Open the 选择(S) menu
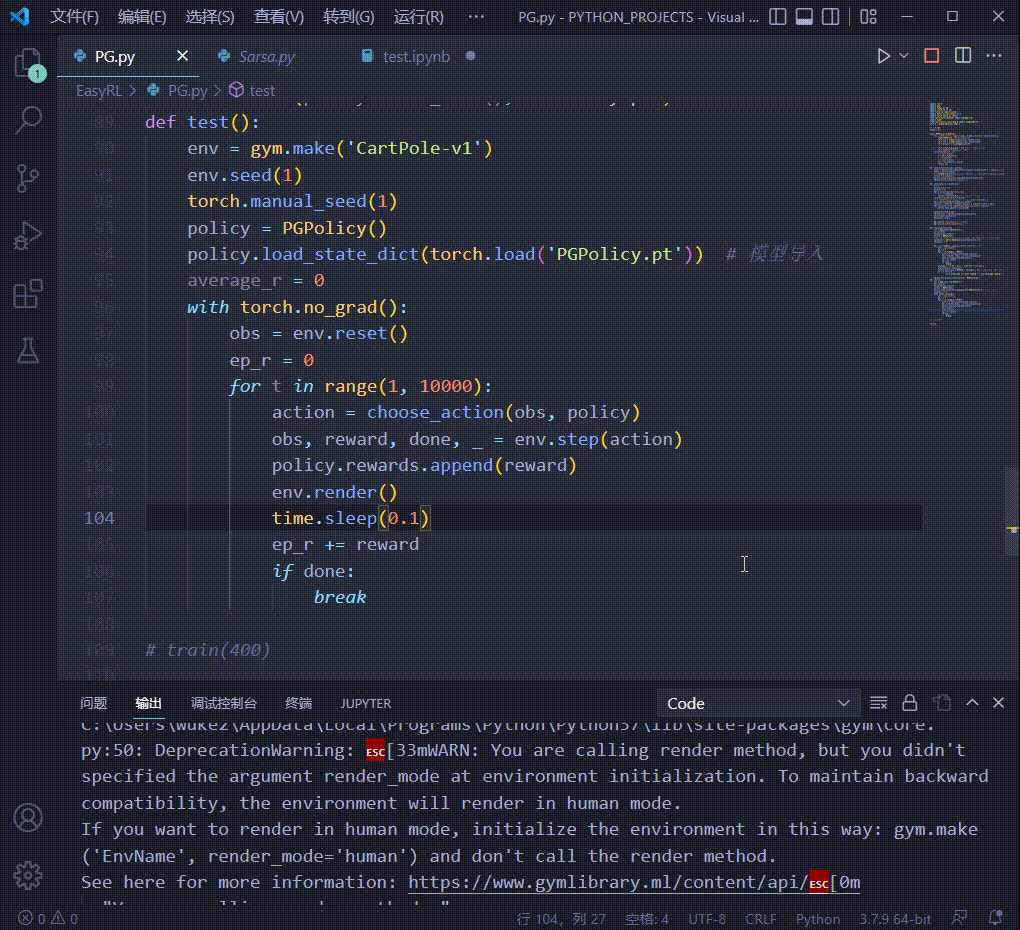This screenshot has height=930, width=1020. click(209, 17)
